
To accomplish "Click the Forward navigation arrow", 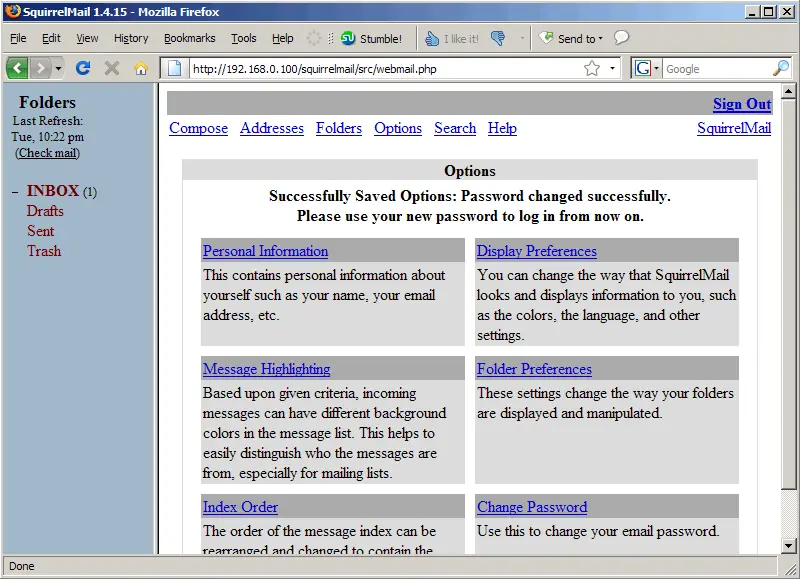I will pyautogui.click(x=40, y=68).
